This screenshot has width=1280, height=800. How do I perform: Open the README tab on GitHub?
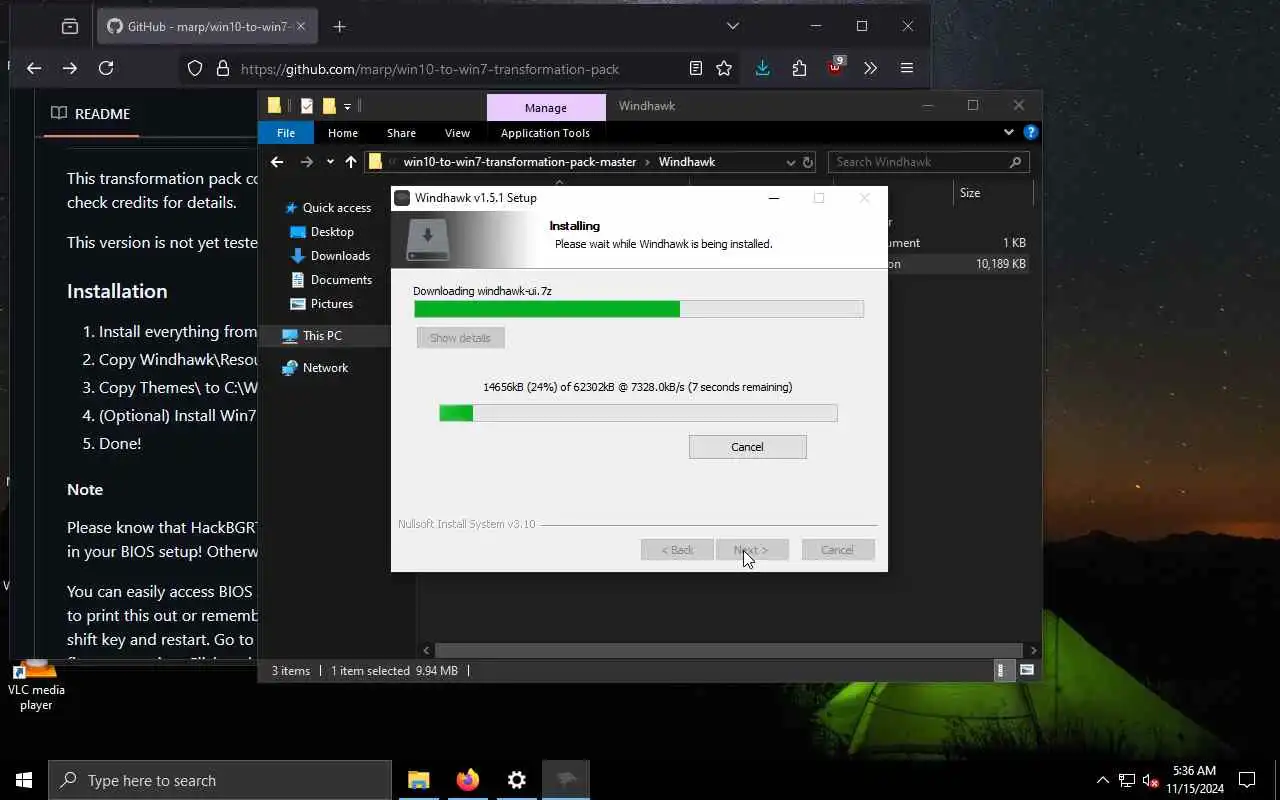(x=91, y=113)
